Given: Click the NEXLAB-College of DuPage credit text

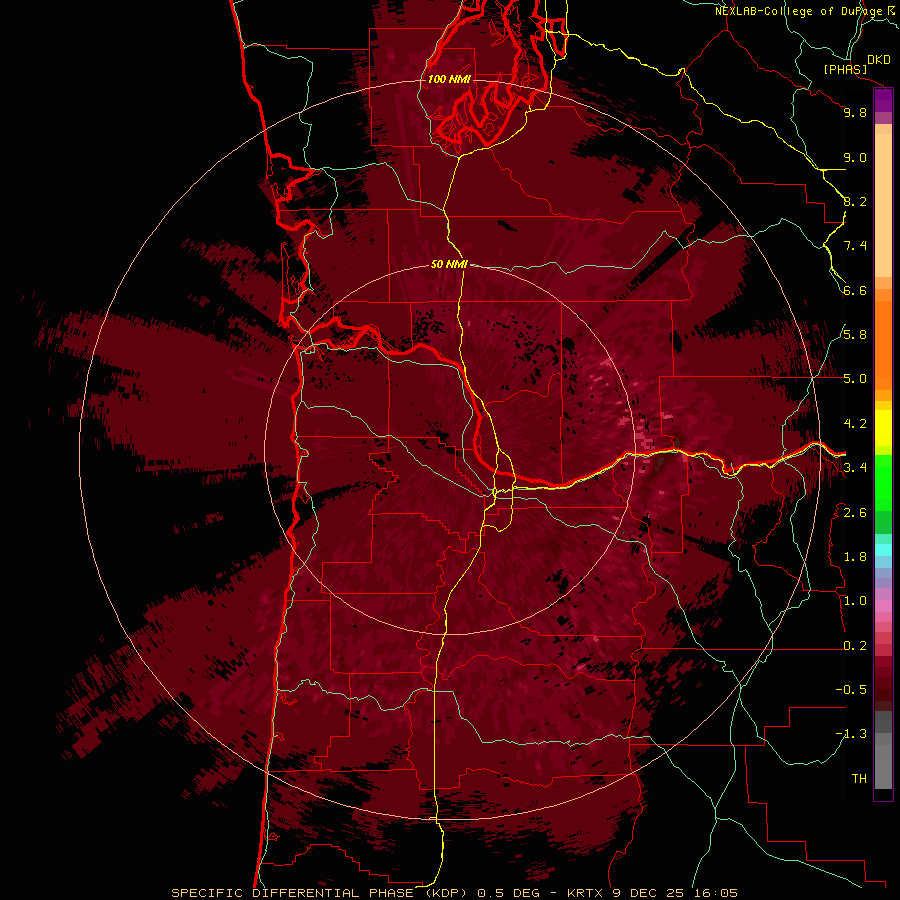Looking at the screenshot, I should click(x=799, y=11).
